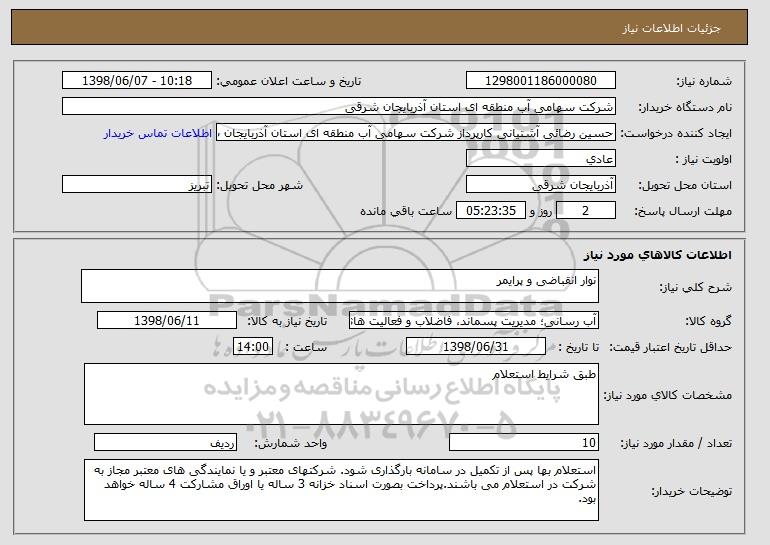Click the label تاریخ و ساعت اعلان عمومی
The height and width of the screenshot is (545, 770).
click(289, 81)
